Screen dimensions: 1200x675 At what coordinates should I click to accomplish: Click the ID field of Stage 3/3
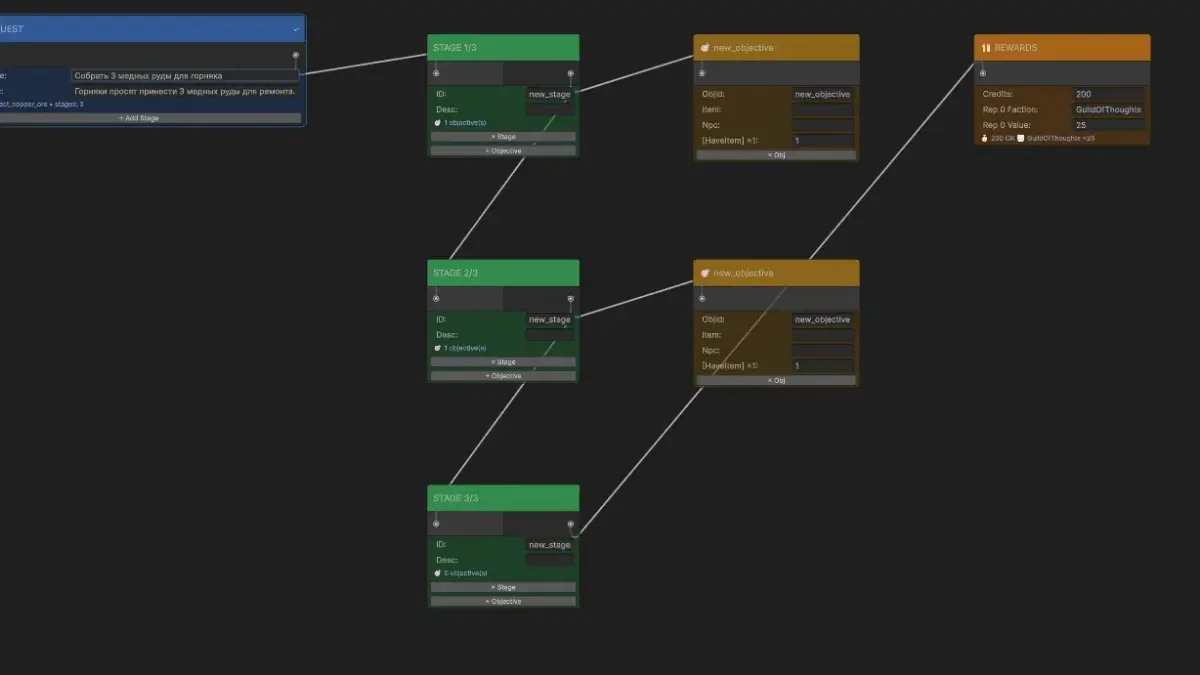[550, 545]
